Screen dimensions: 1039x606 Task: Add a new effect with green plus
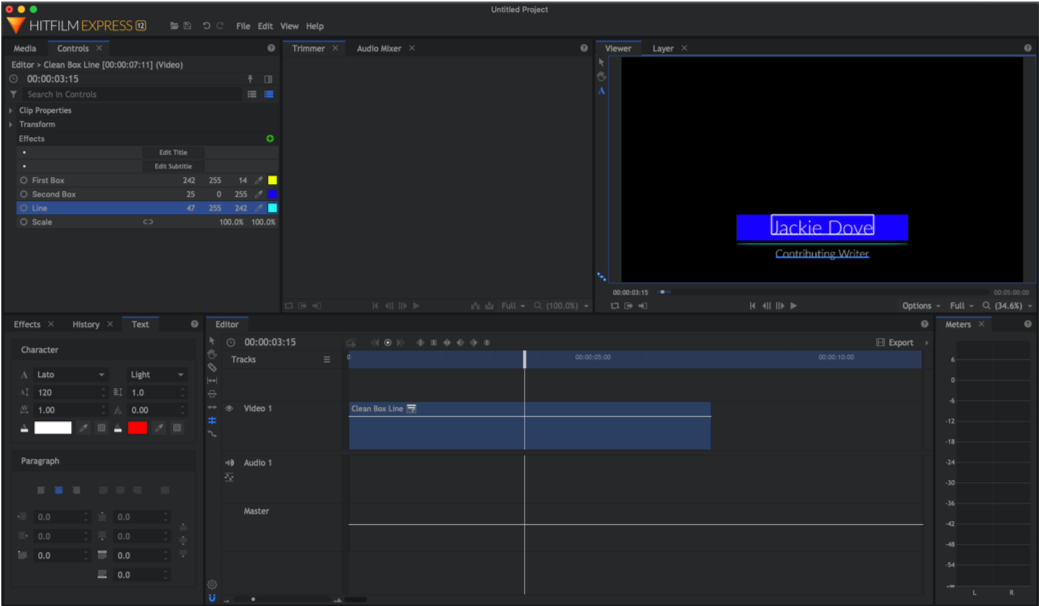tap(270, 138)
